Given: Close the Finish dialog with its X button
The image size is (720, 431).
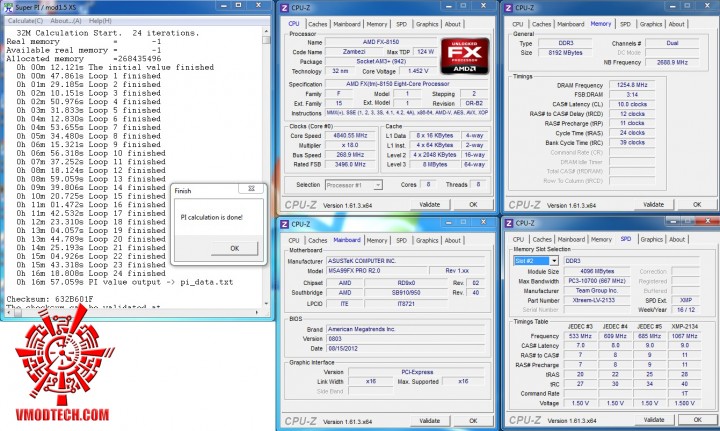Looking at the screenshot, I should (251, 189).
